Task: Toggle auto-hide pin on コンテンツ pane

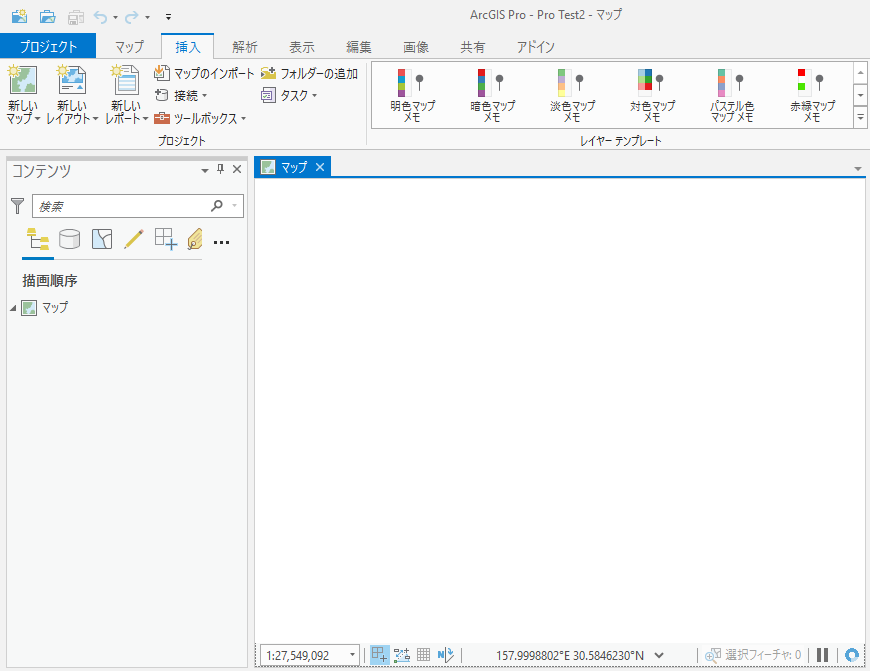Action: (220, 169)
